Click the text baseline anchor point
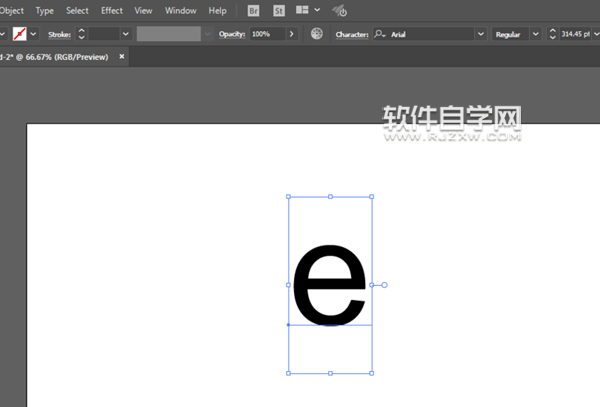The height and width of the screenshot is (407, 600). click(x=289, y=325)
